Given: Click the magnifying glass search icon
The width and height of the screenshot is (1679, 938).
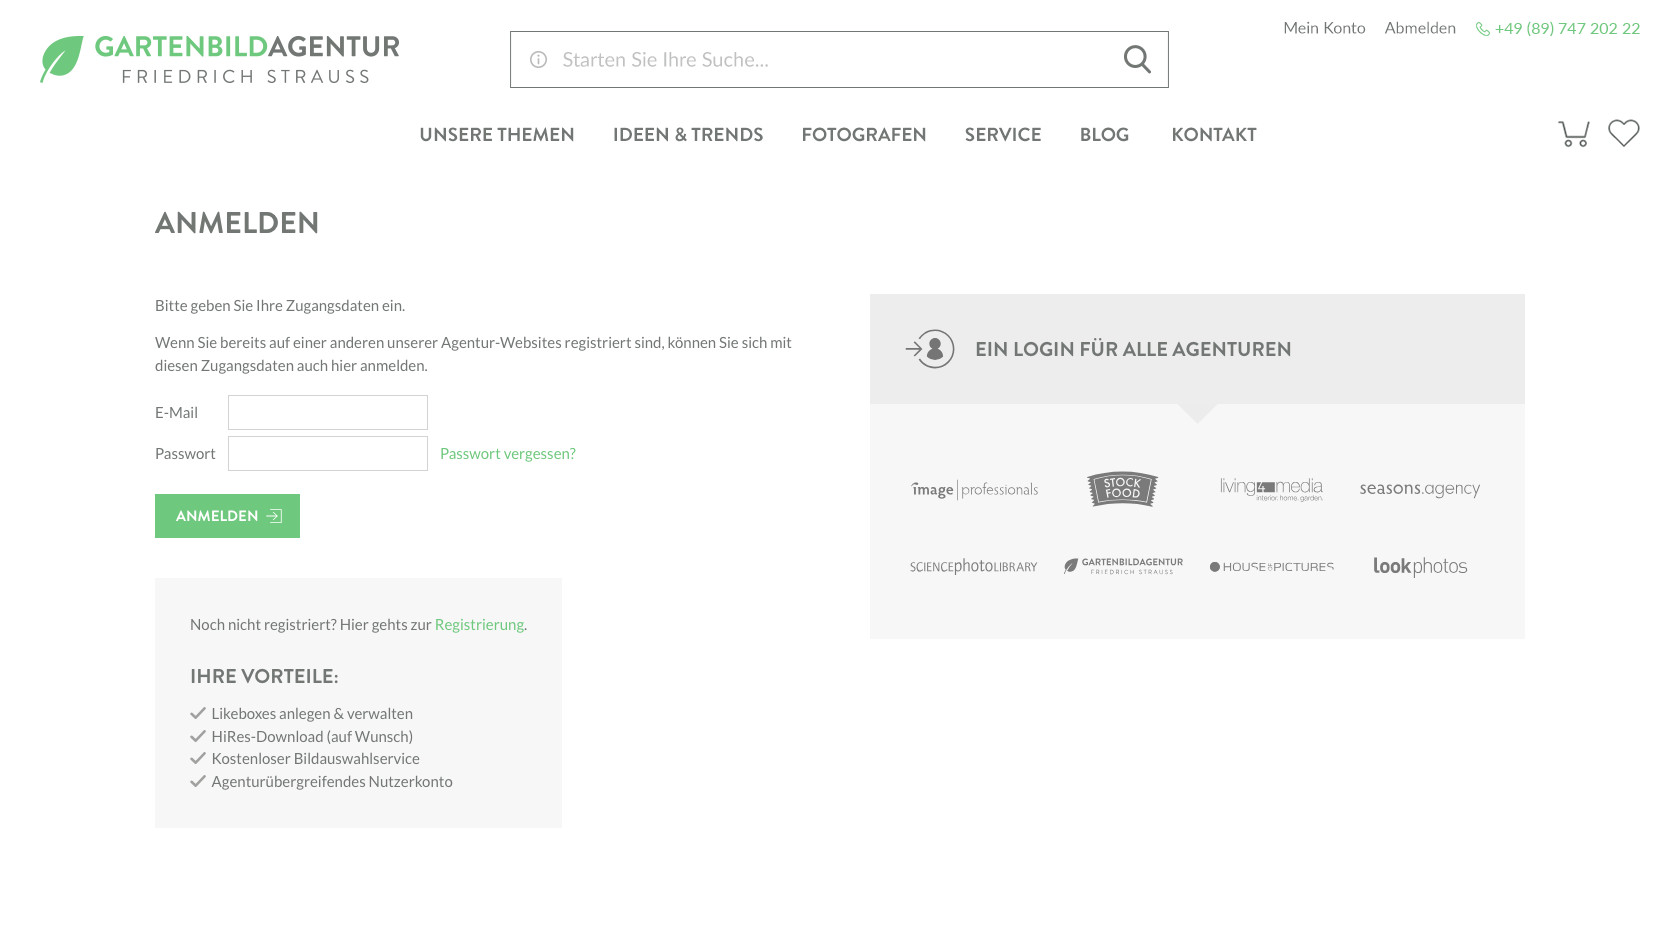Looking at the screenshot, I should (x=1137, y=60).
